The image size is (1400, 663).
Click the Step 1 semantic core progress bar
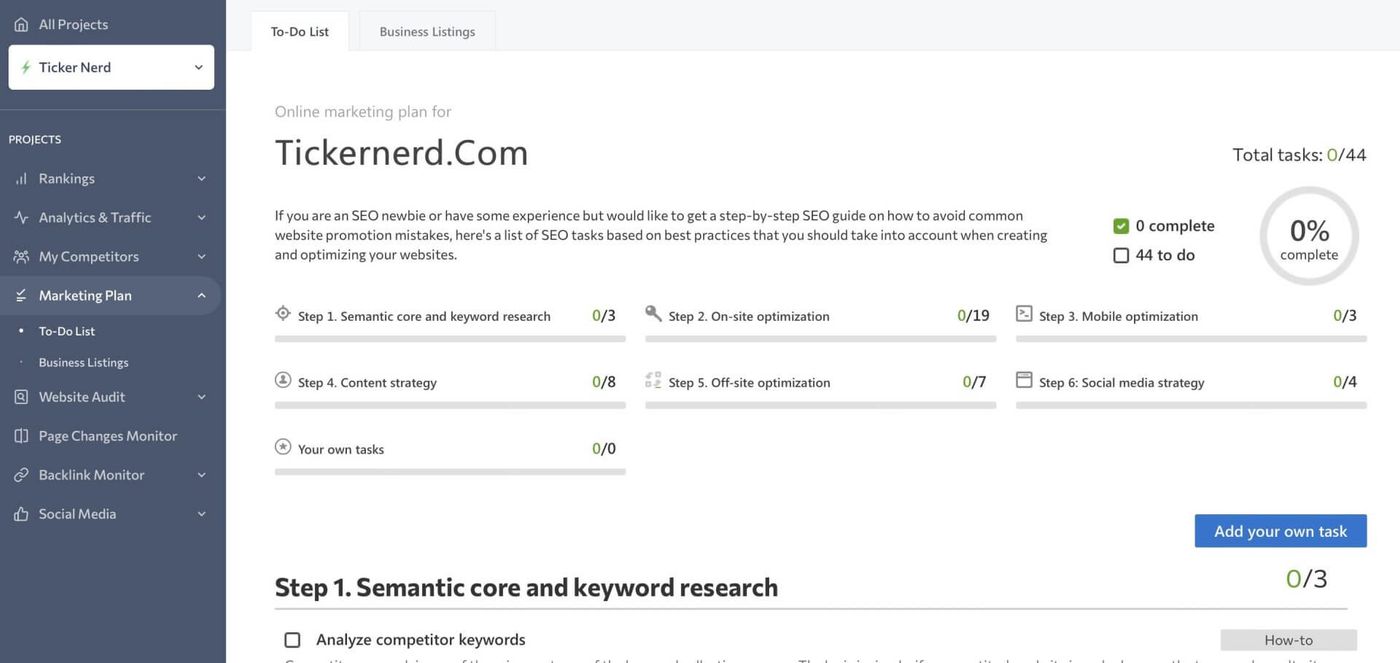(450, 339)
